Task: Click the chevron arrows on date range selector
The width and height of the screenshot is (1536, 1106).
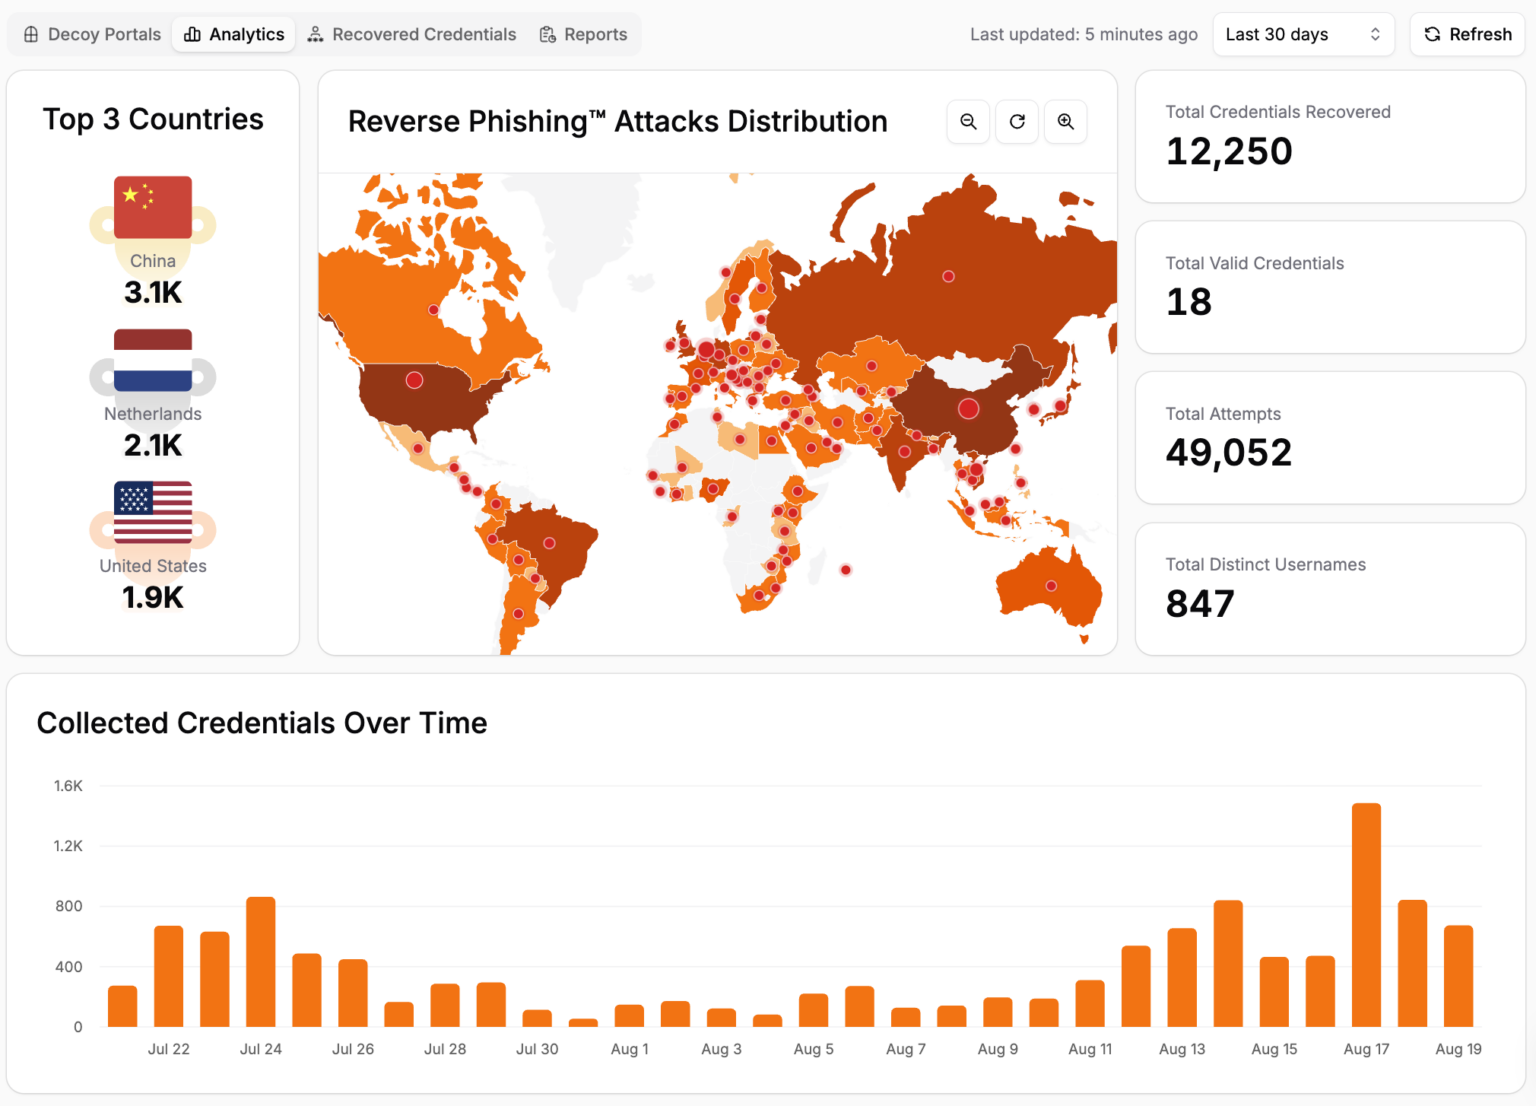Action: click(x=1375, y=35)
